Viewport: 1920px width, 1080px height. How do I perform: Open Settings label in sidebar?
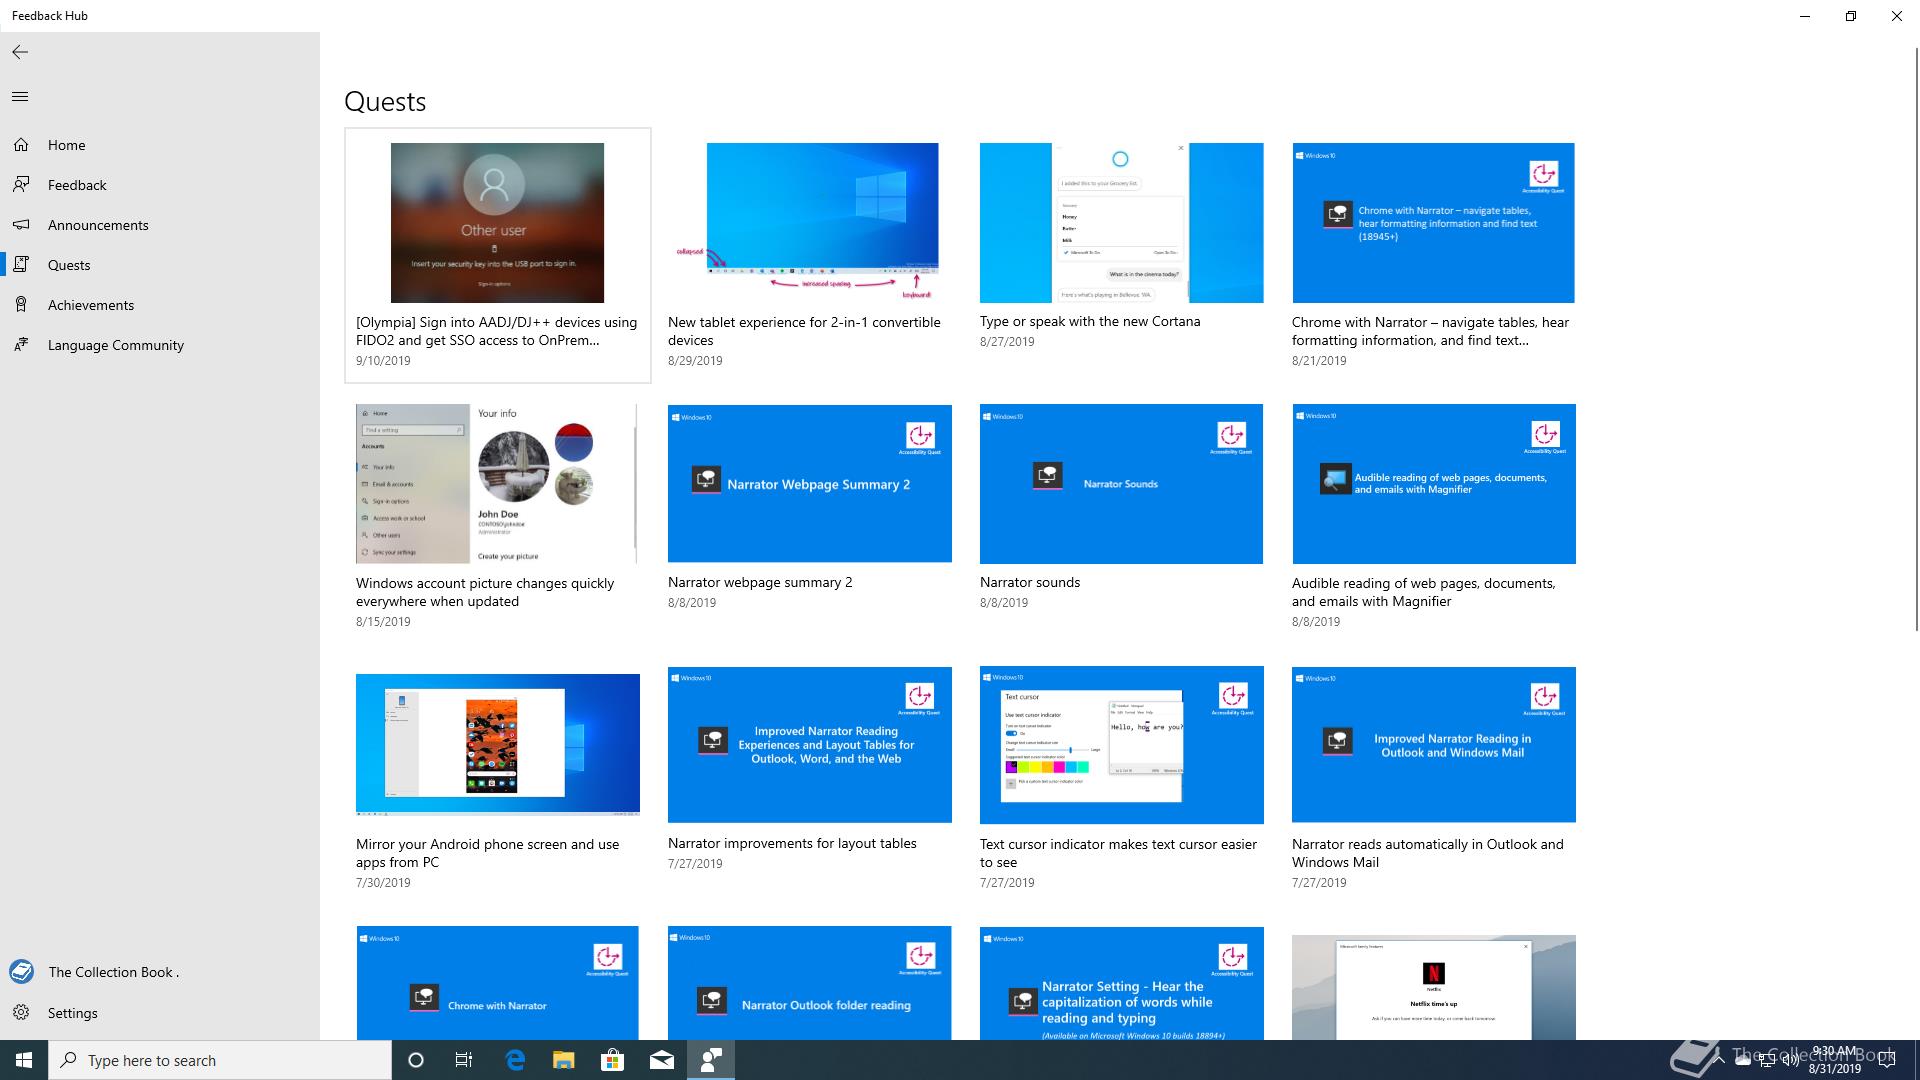73,1013
